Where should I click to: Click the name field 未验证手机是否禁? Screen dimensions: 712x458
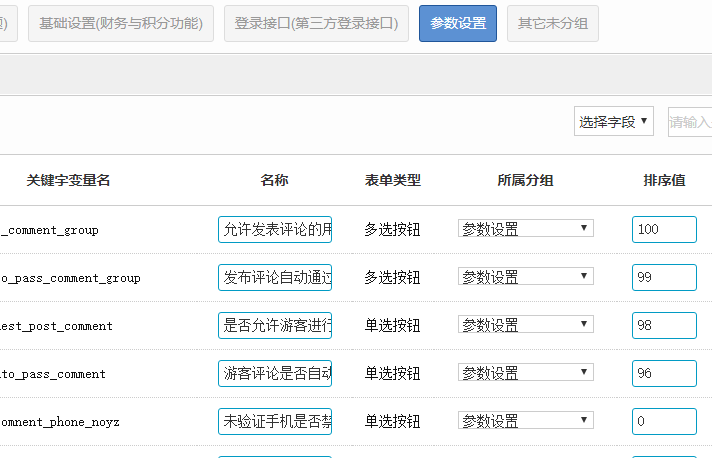(275, 421)
